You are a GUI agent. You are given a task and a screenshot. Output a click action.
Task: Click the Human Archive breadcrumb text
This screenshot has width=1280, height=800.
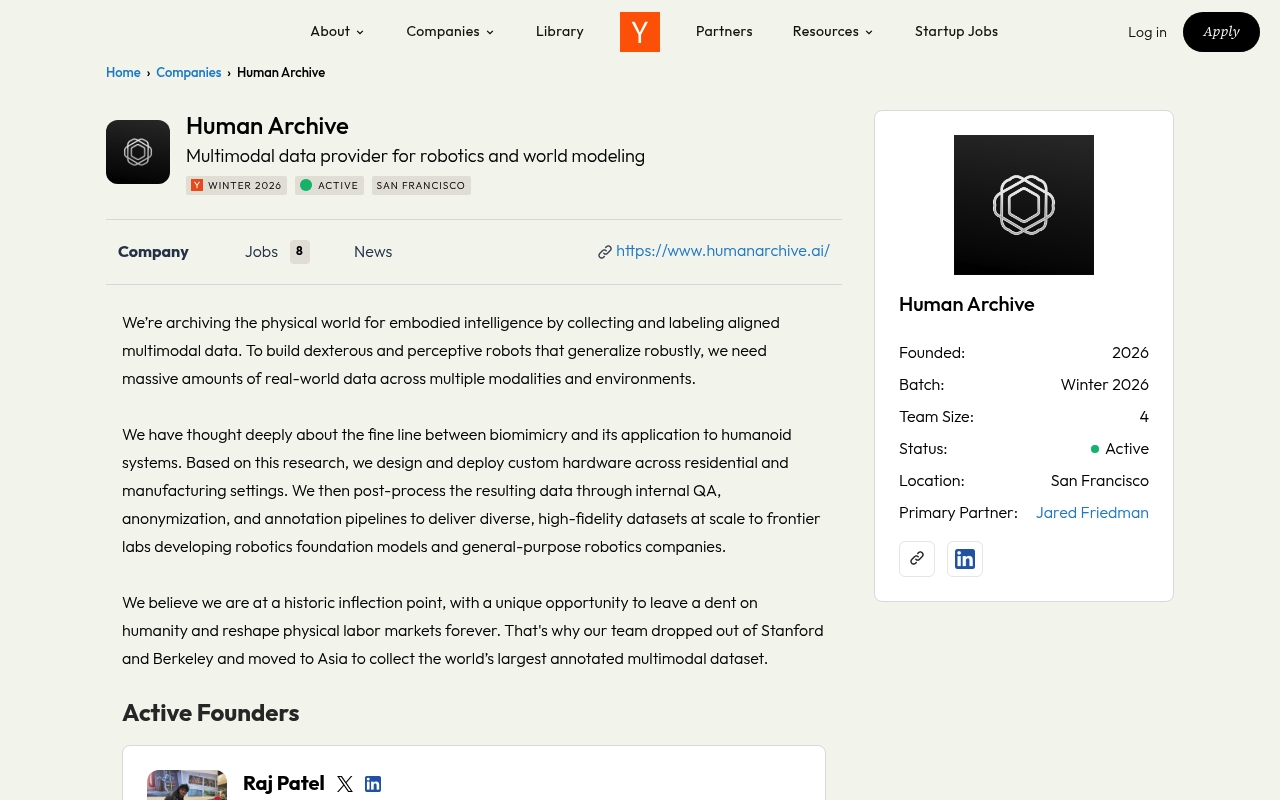coord(281,72)
